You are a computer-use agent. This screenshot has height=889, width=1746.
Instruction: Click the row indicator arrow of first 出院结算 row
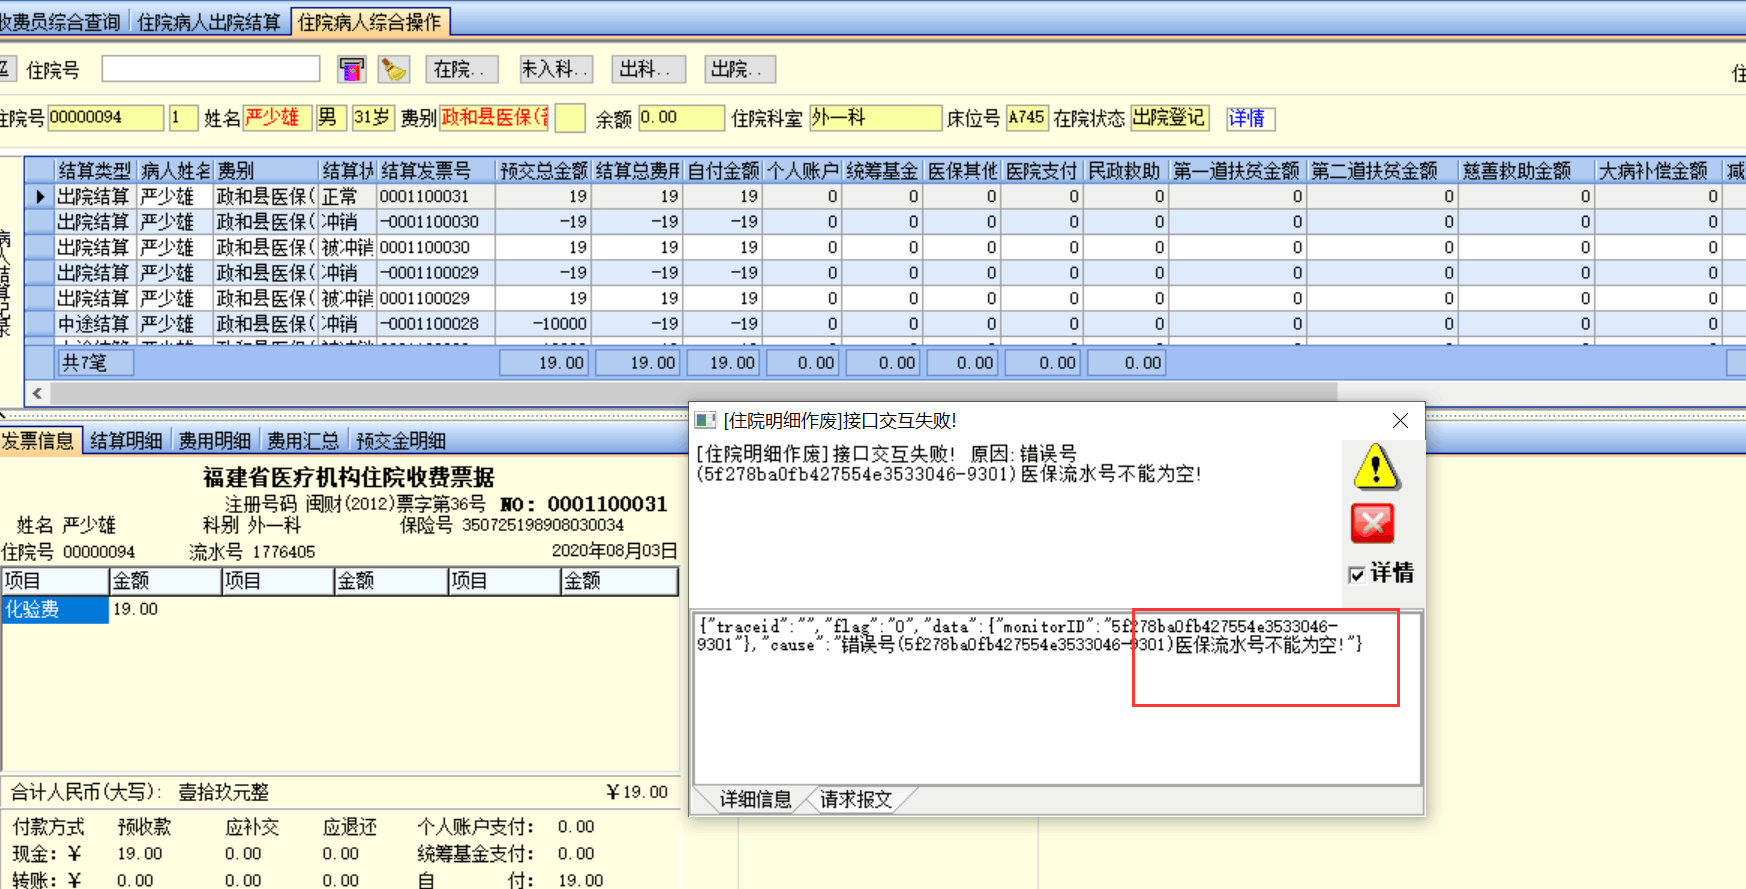click(40, 197)
